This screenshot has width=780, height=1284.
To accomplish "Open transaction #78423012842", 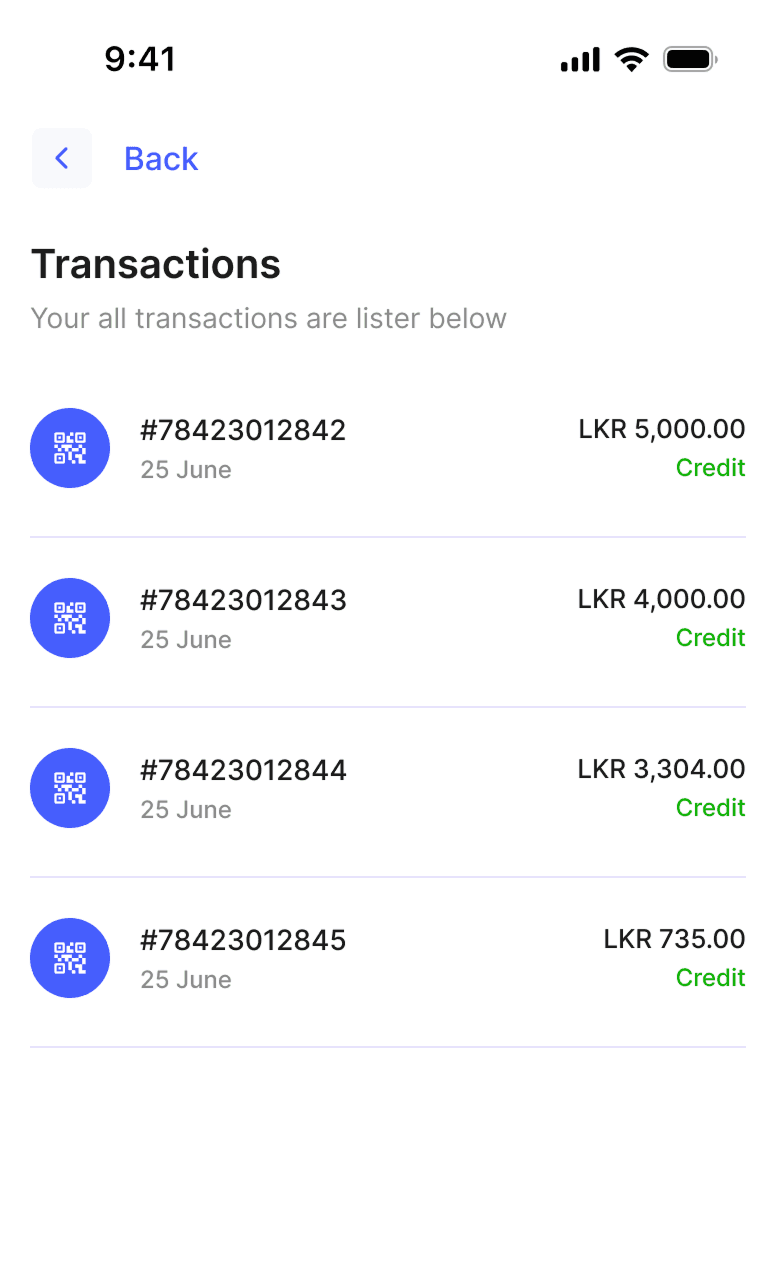I will tap(243, 430).
